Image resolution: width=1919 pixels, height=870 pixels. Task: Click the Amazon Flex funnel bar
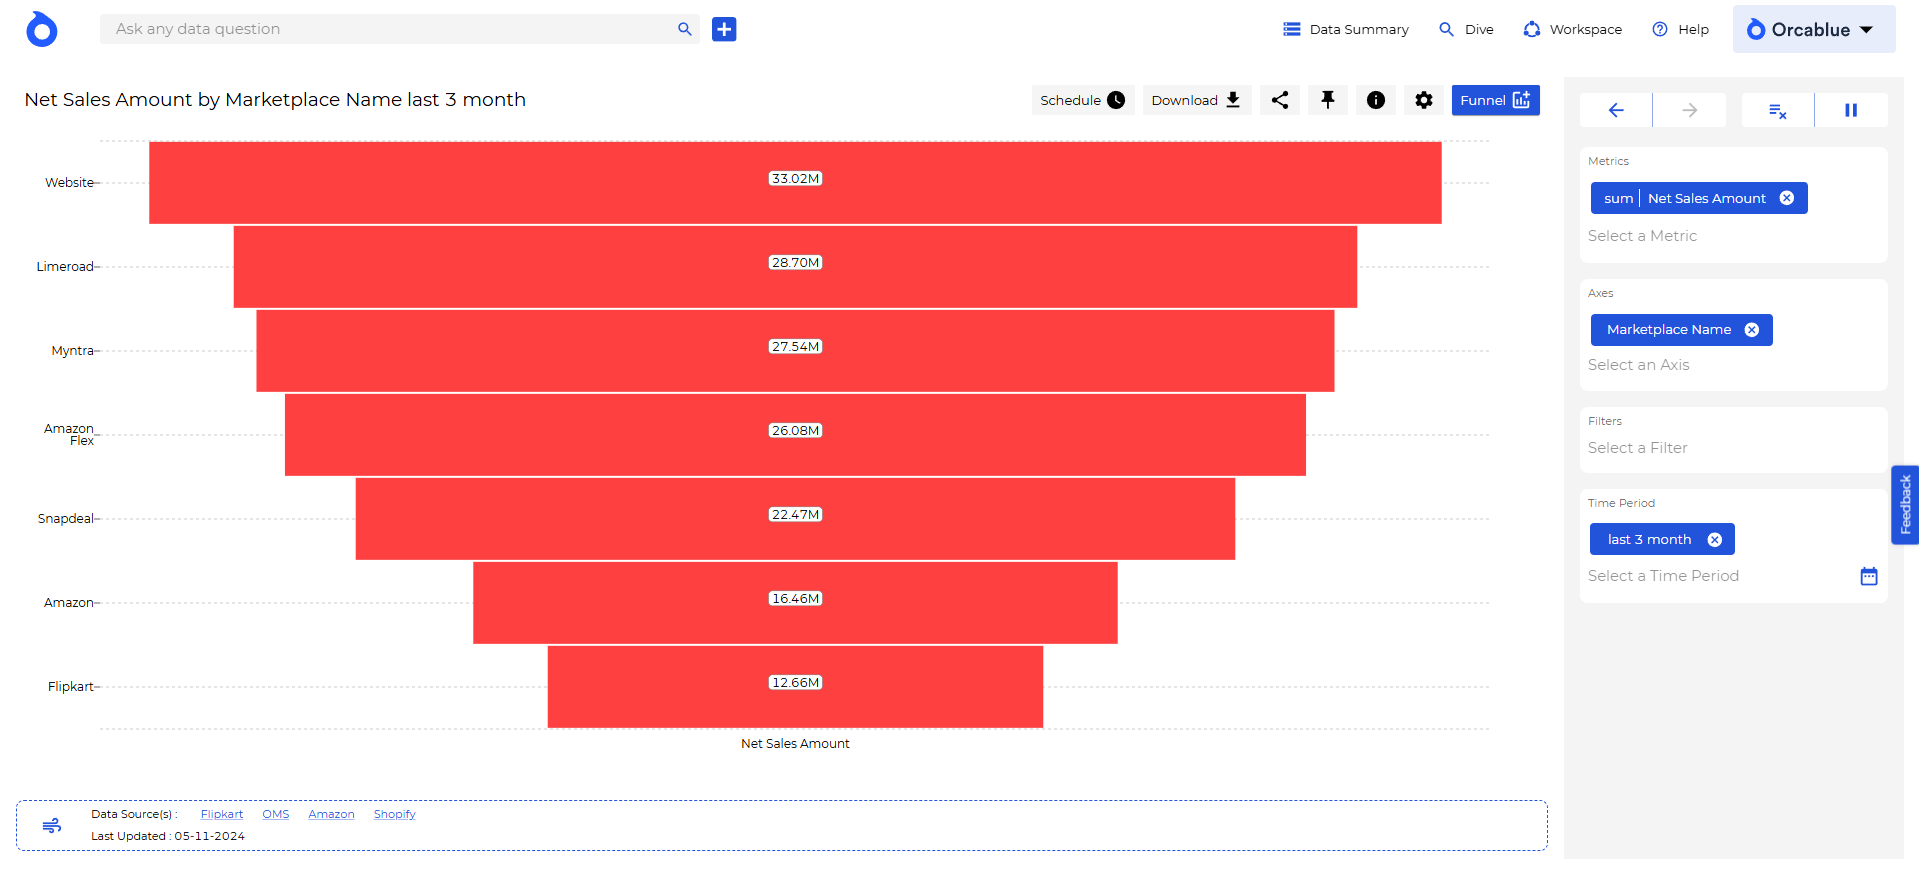click(795, 435)
